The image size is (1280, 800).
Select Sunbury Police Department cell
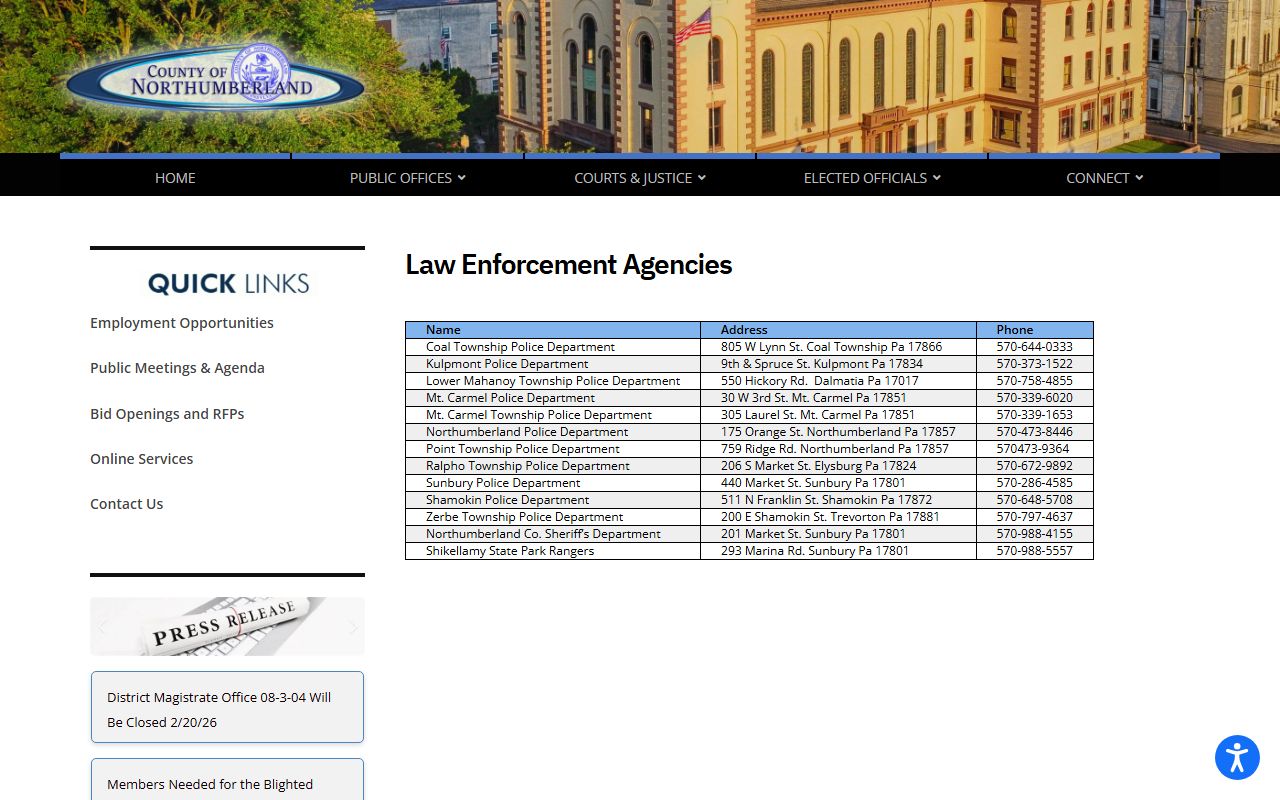point(553,483)
